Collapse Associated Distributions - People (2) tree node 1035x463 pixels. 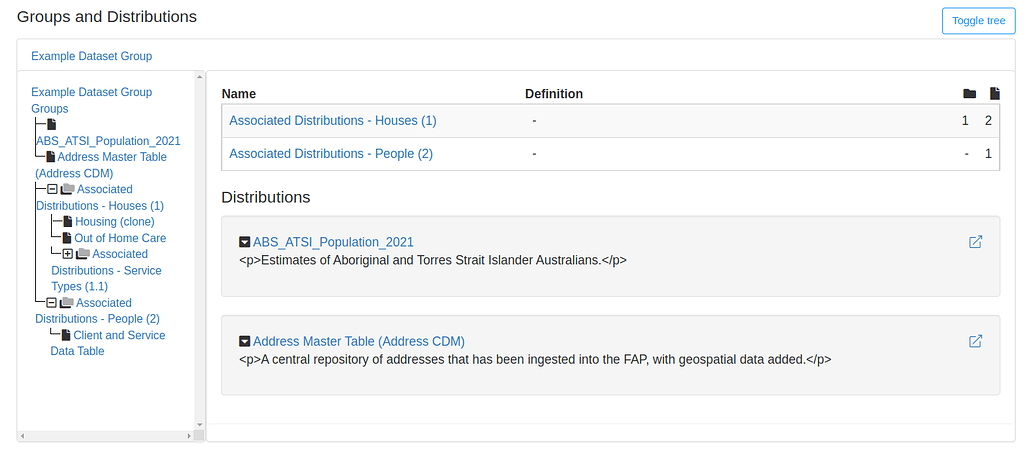(x=52, y=303)
